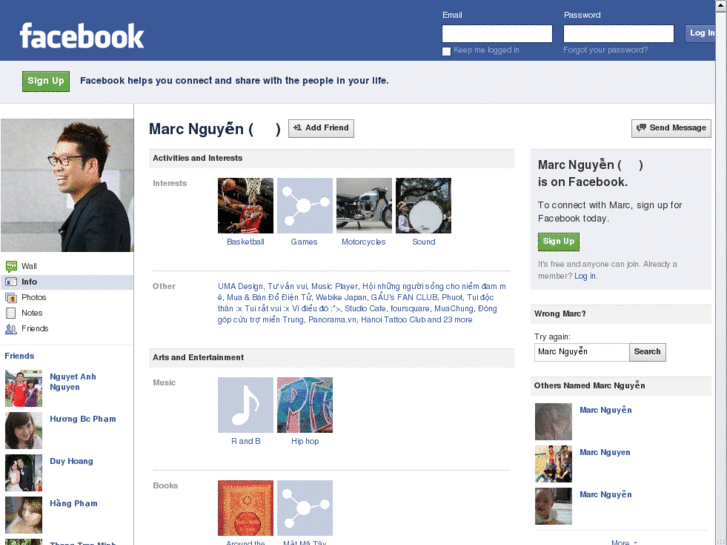Open first Others Named Marc Nguyễn photo
This screenshot has width=727, height=545.
(553, 422)
